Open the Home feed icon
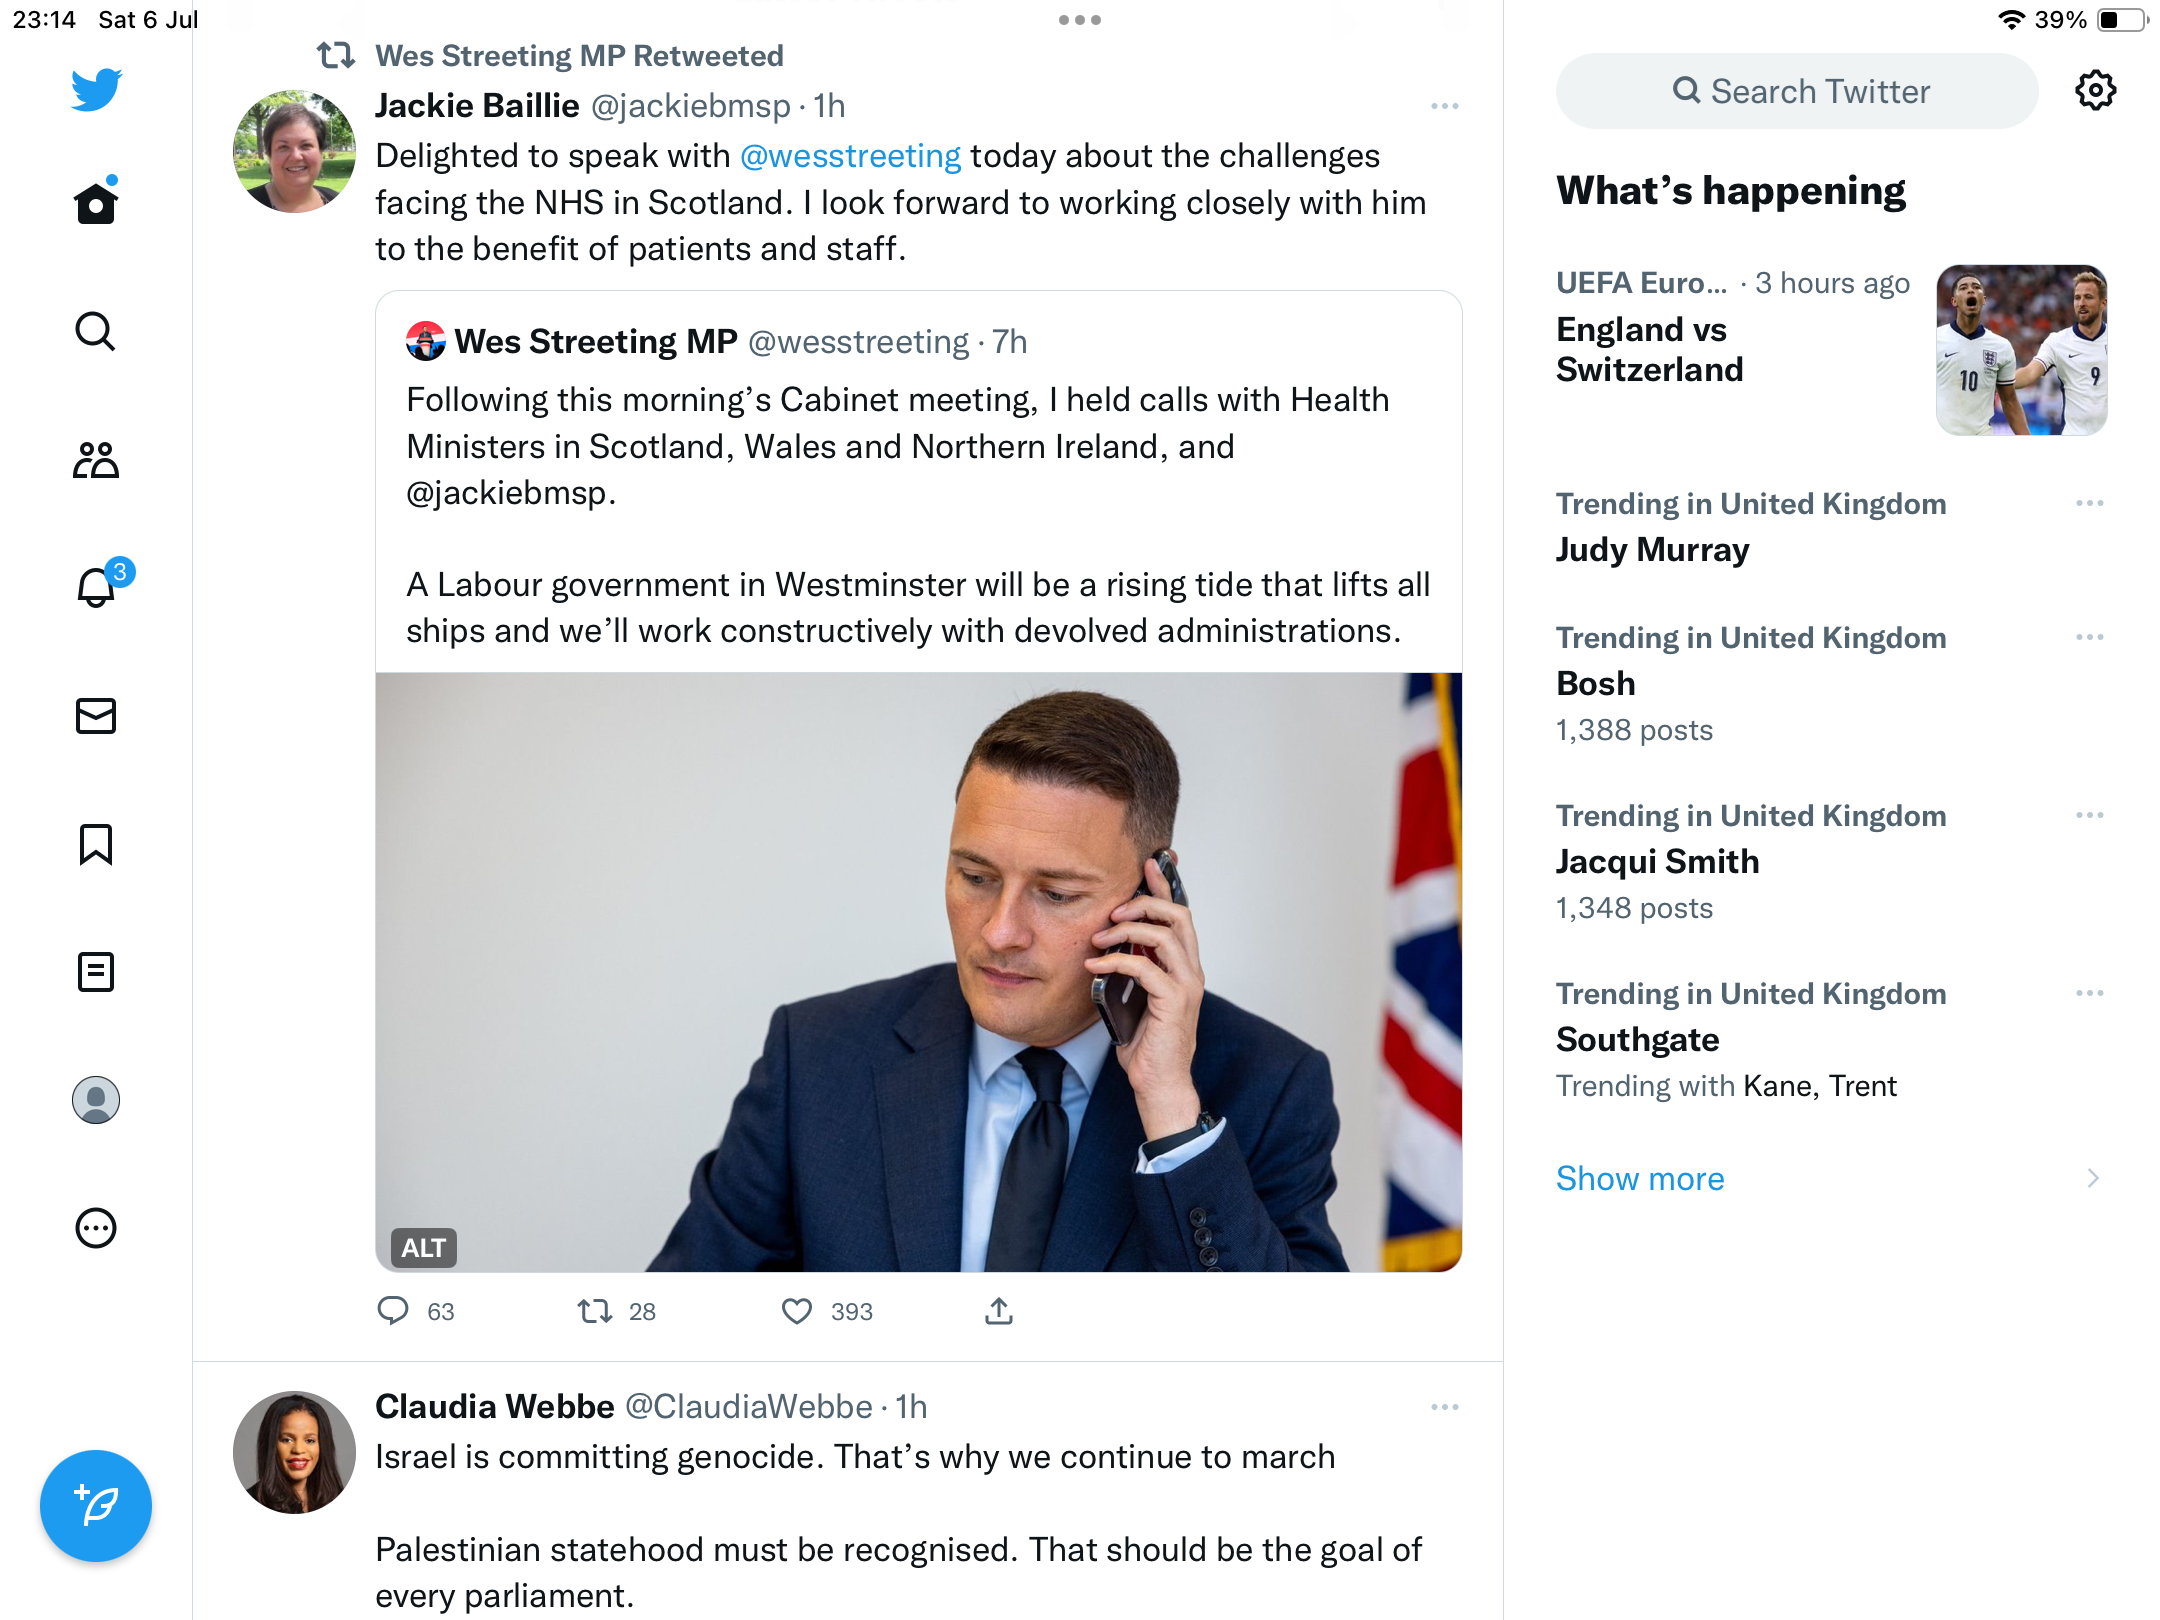Screen dimensions: 2160x1620 tap(96, 204)
